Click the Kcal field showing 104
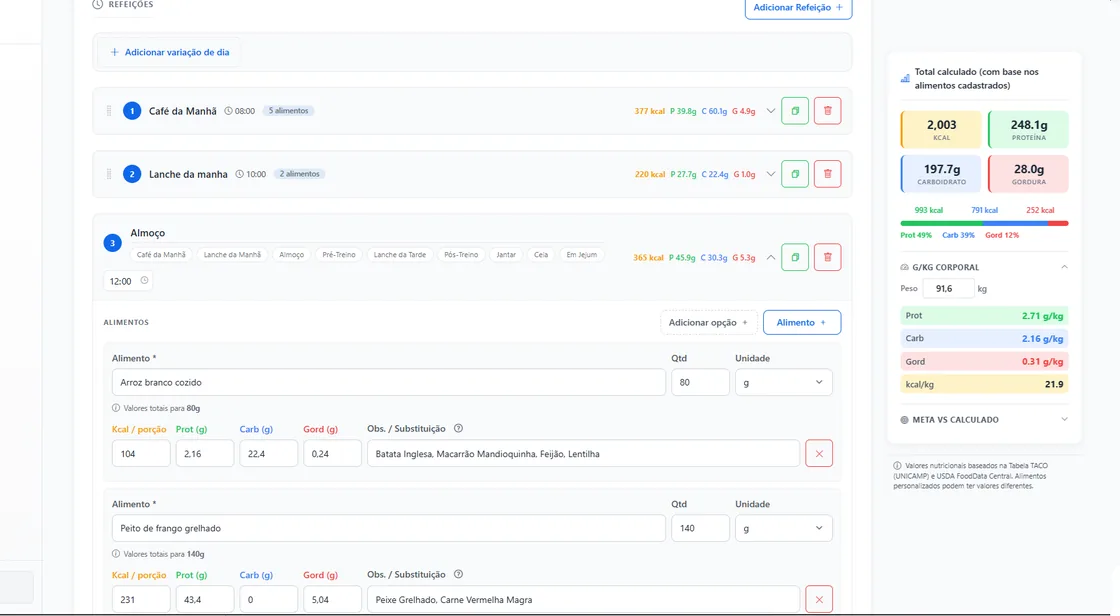1120x616 pixels. (141, 454)
